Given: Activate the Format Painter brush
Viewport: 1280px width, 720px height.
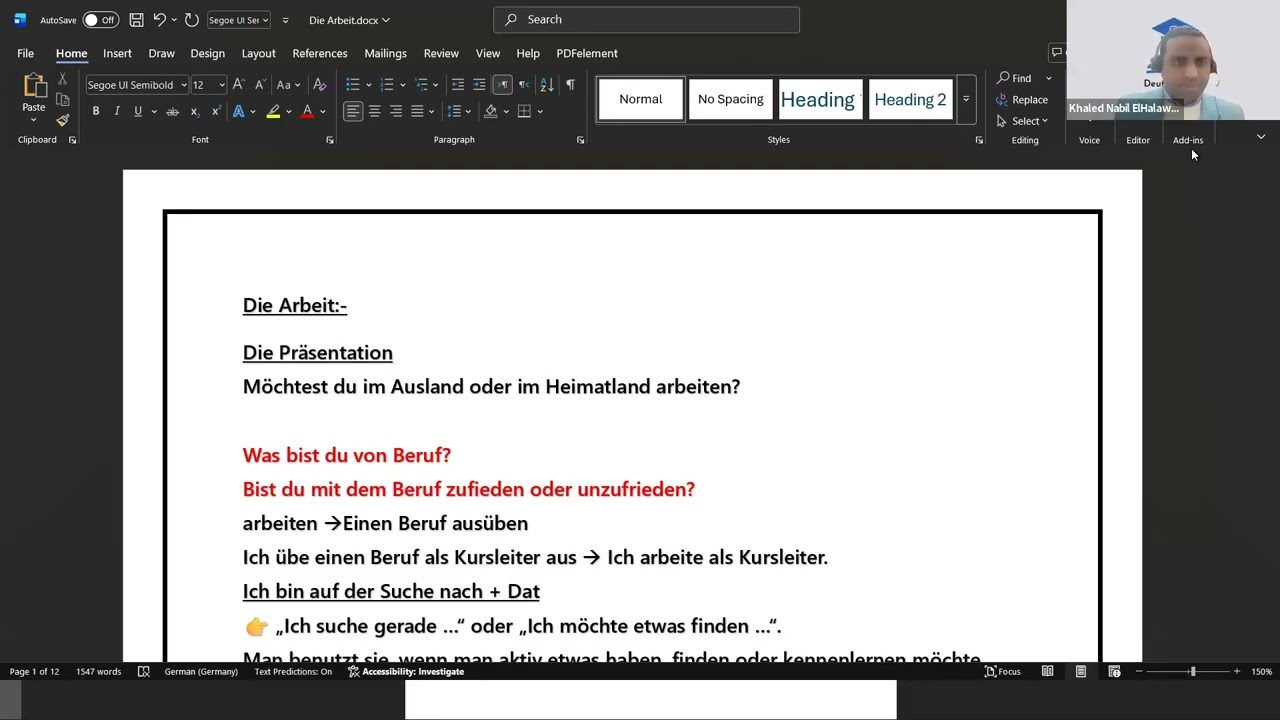Looking at the screenshot, I should (63, 120).
